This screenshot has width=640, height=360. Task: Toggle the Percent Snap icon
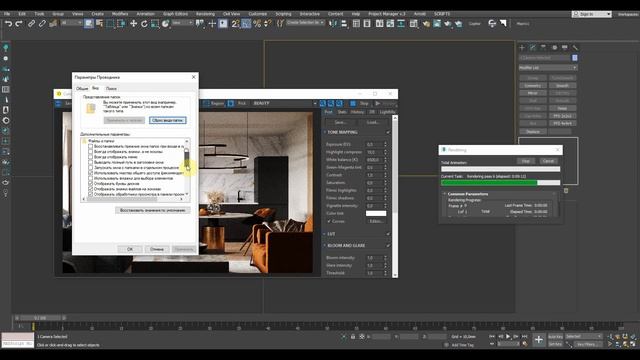coord(257,24)
